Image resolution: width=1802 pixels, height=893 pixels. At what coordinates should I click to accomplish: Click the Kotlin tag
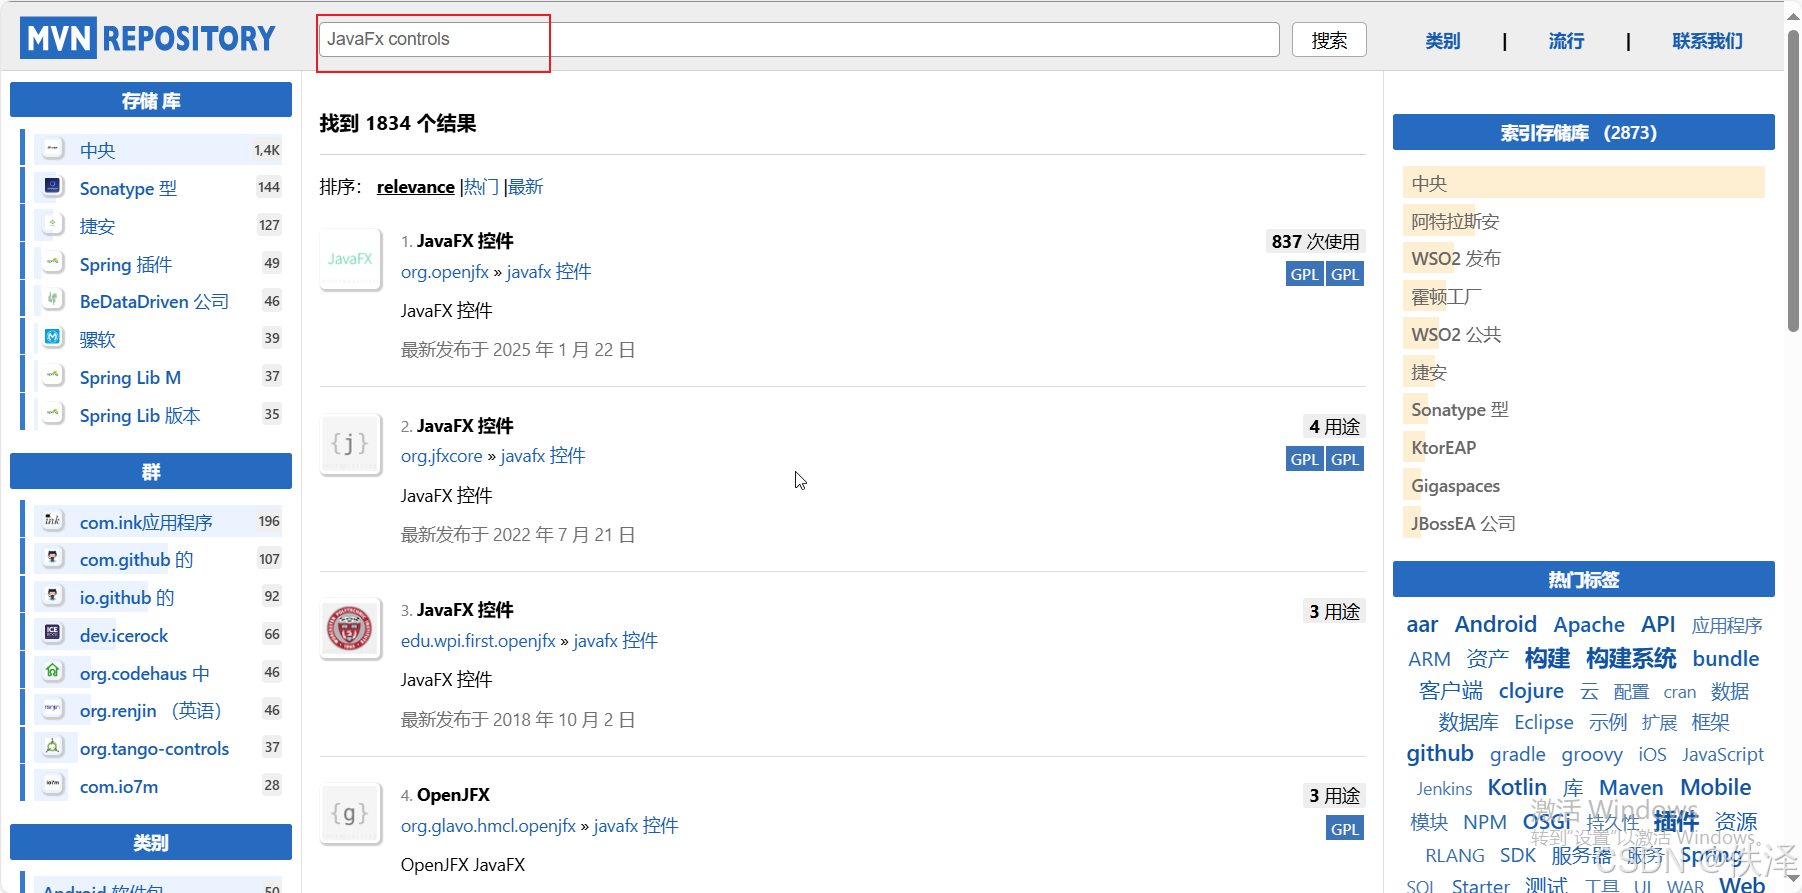(x=1517, y=787)
